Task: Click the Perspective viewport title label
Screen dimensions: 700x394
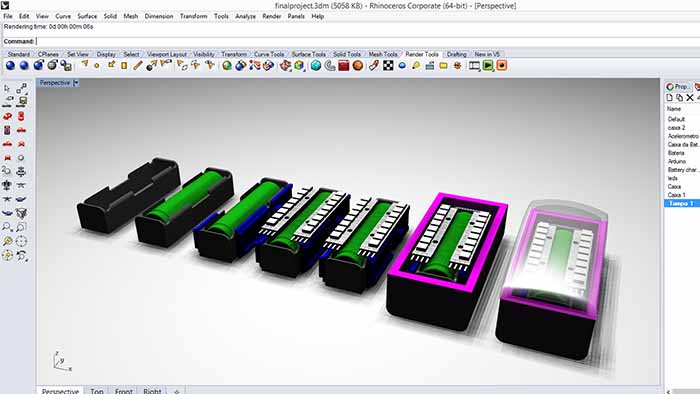Action: (x=55, y=83)
